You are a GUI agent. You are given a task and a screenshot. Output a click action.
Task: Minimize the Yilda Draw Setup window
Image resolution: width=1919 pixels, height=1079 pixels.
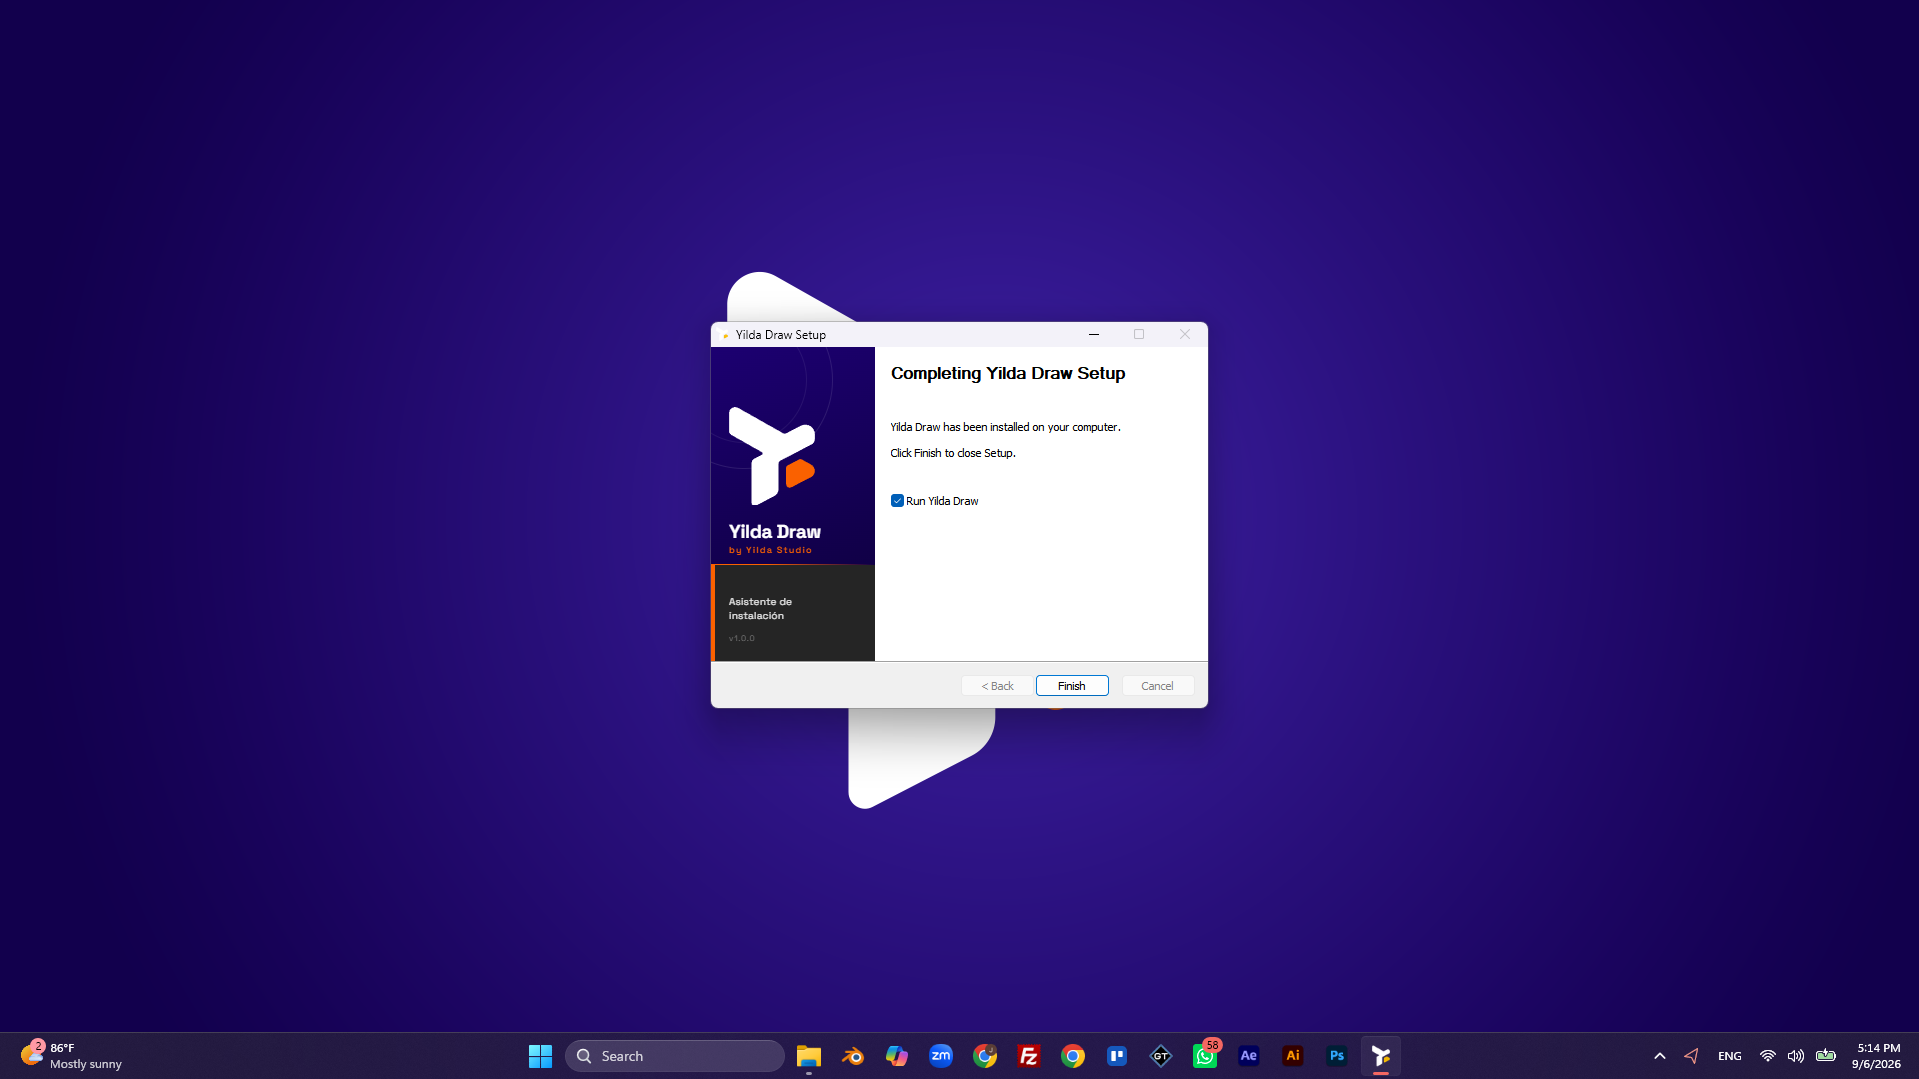(1093, 334)
